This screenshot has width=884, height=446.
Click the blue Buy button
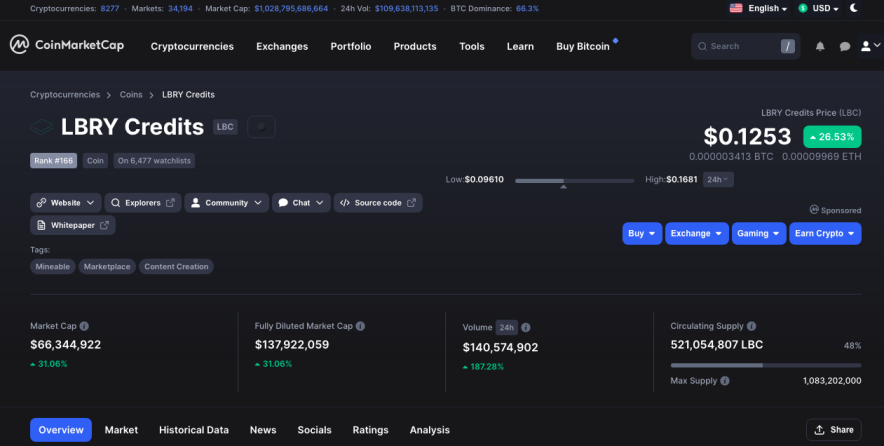tap(642, 233)
